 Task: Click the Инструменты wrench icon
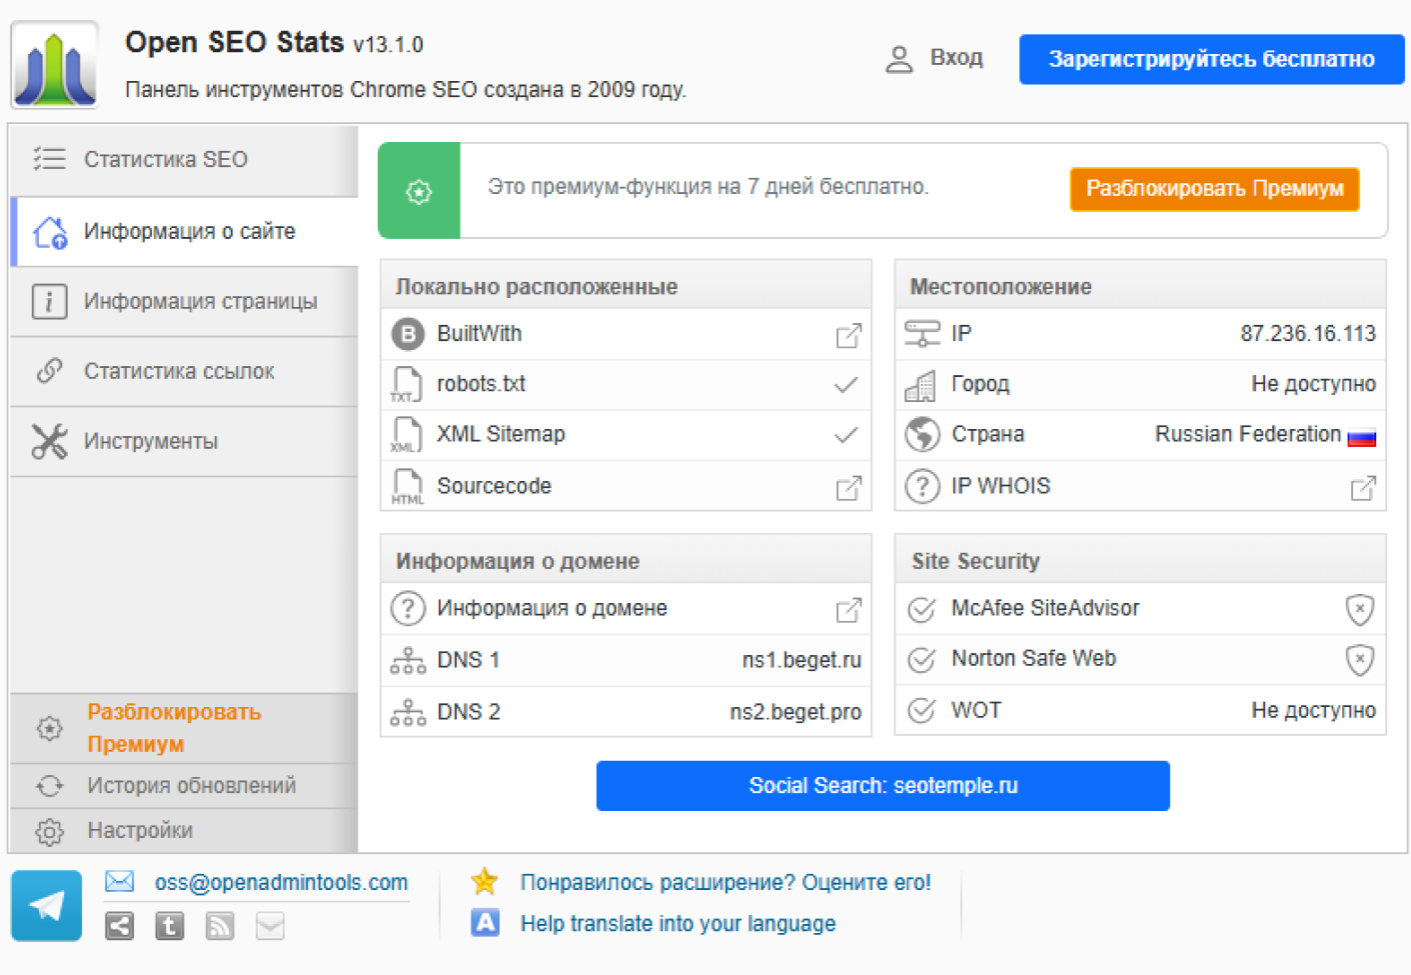click(49, 442)
